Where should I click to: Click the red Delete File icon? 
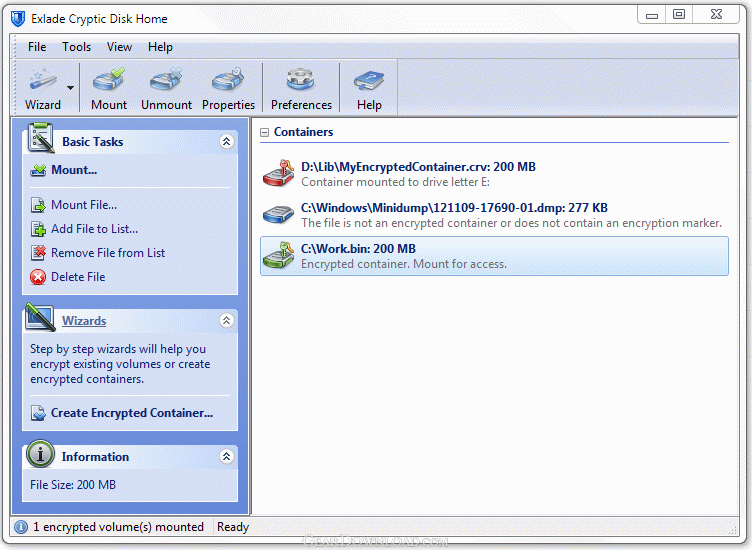(x=38, y=277)
